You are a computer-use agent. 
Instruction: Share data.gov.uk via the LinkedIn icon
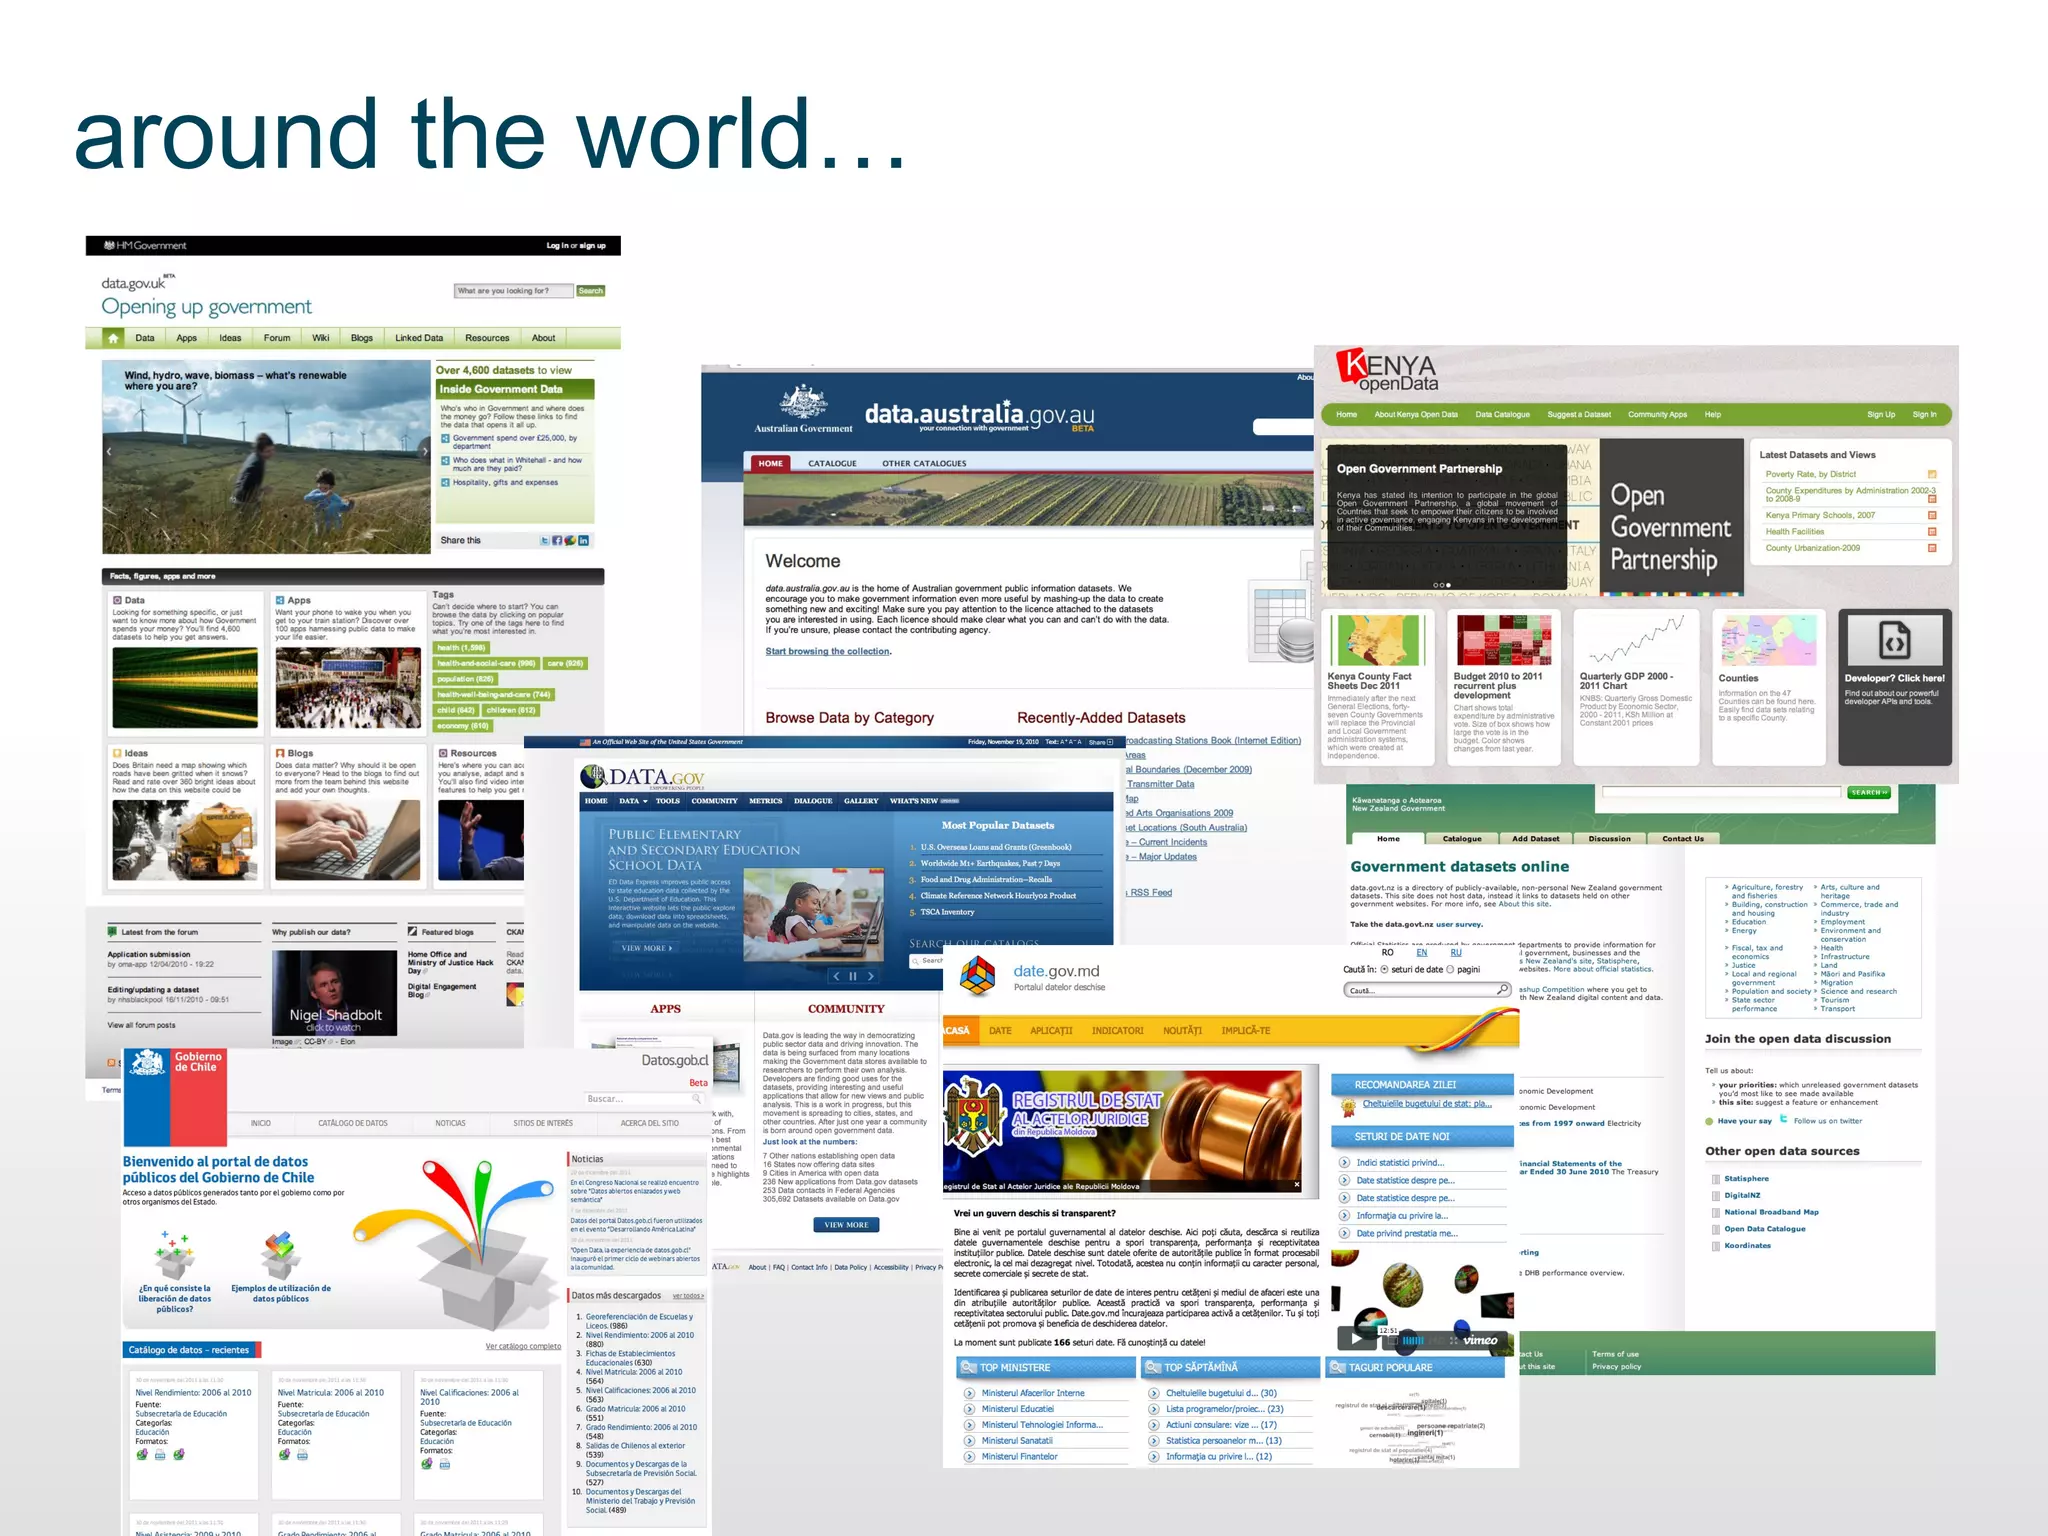[x=584, y=541]
